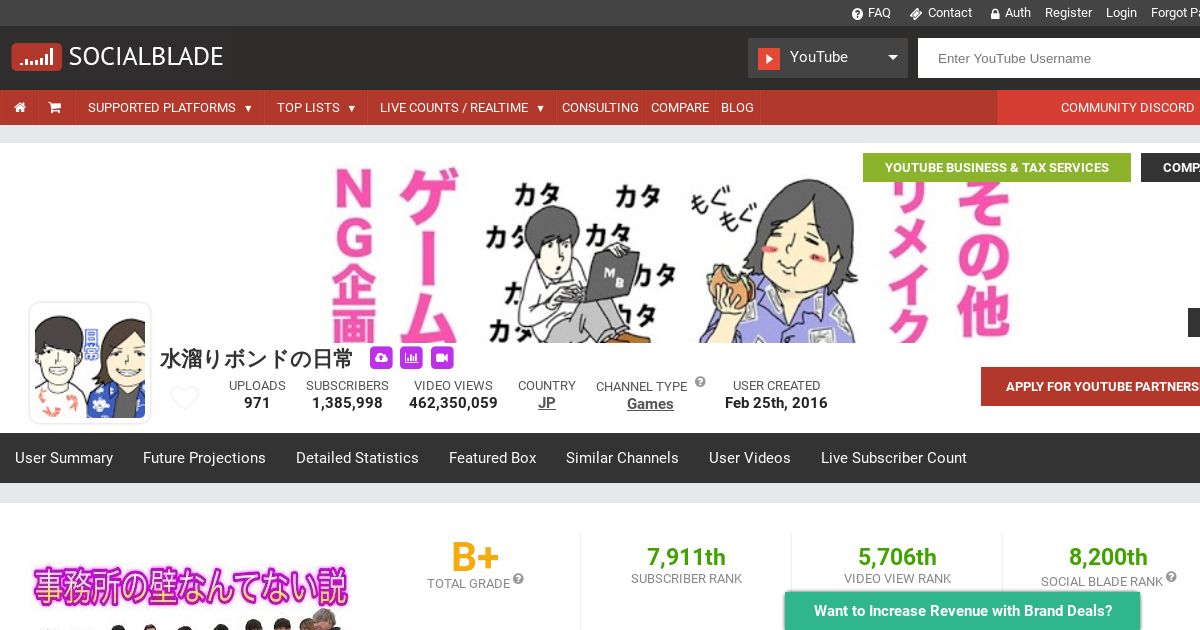Click the 7,911th subscriber rank value
1200x630 pixels.
[x=686, y=557]
